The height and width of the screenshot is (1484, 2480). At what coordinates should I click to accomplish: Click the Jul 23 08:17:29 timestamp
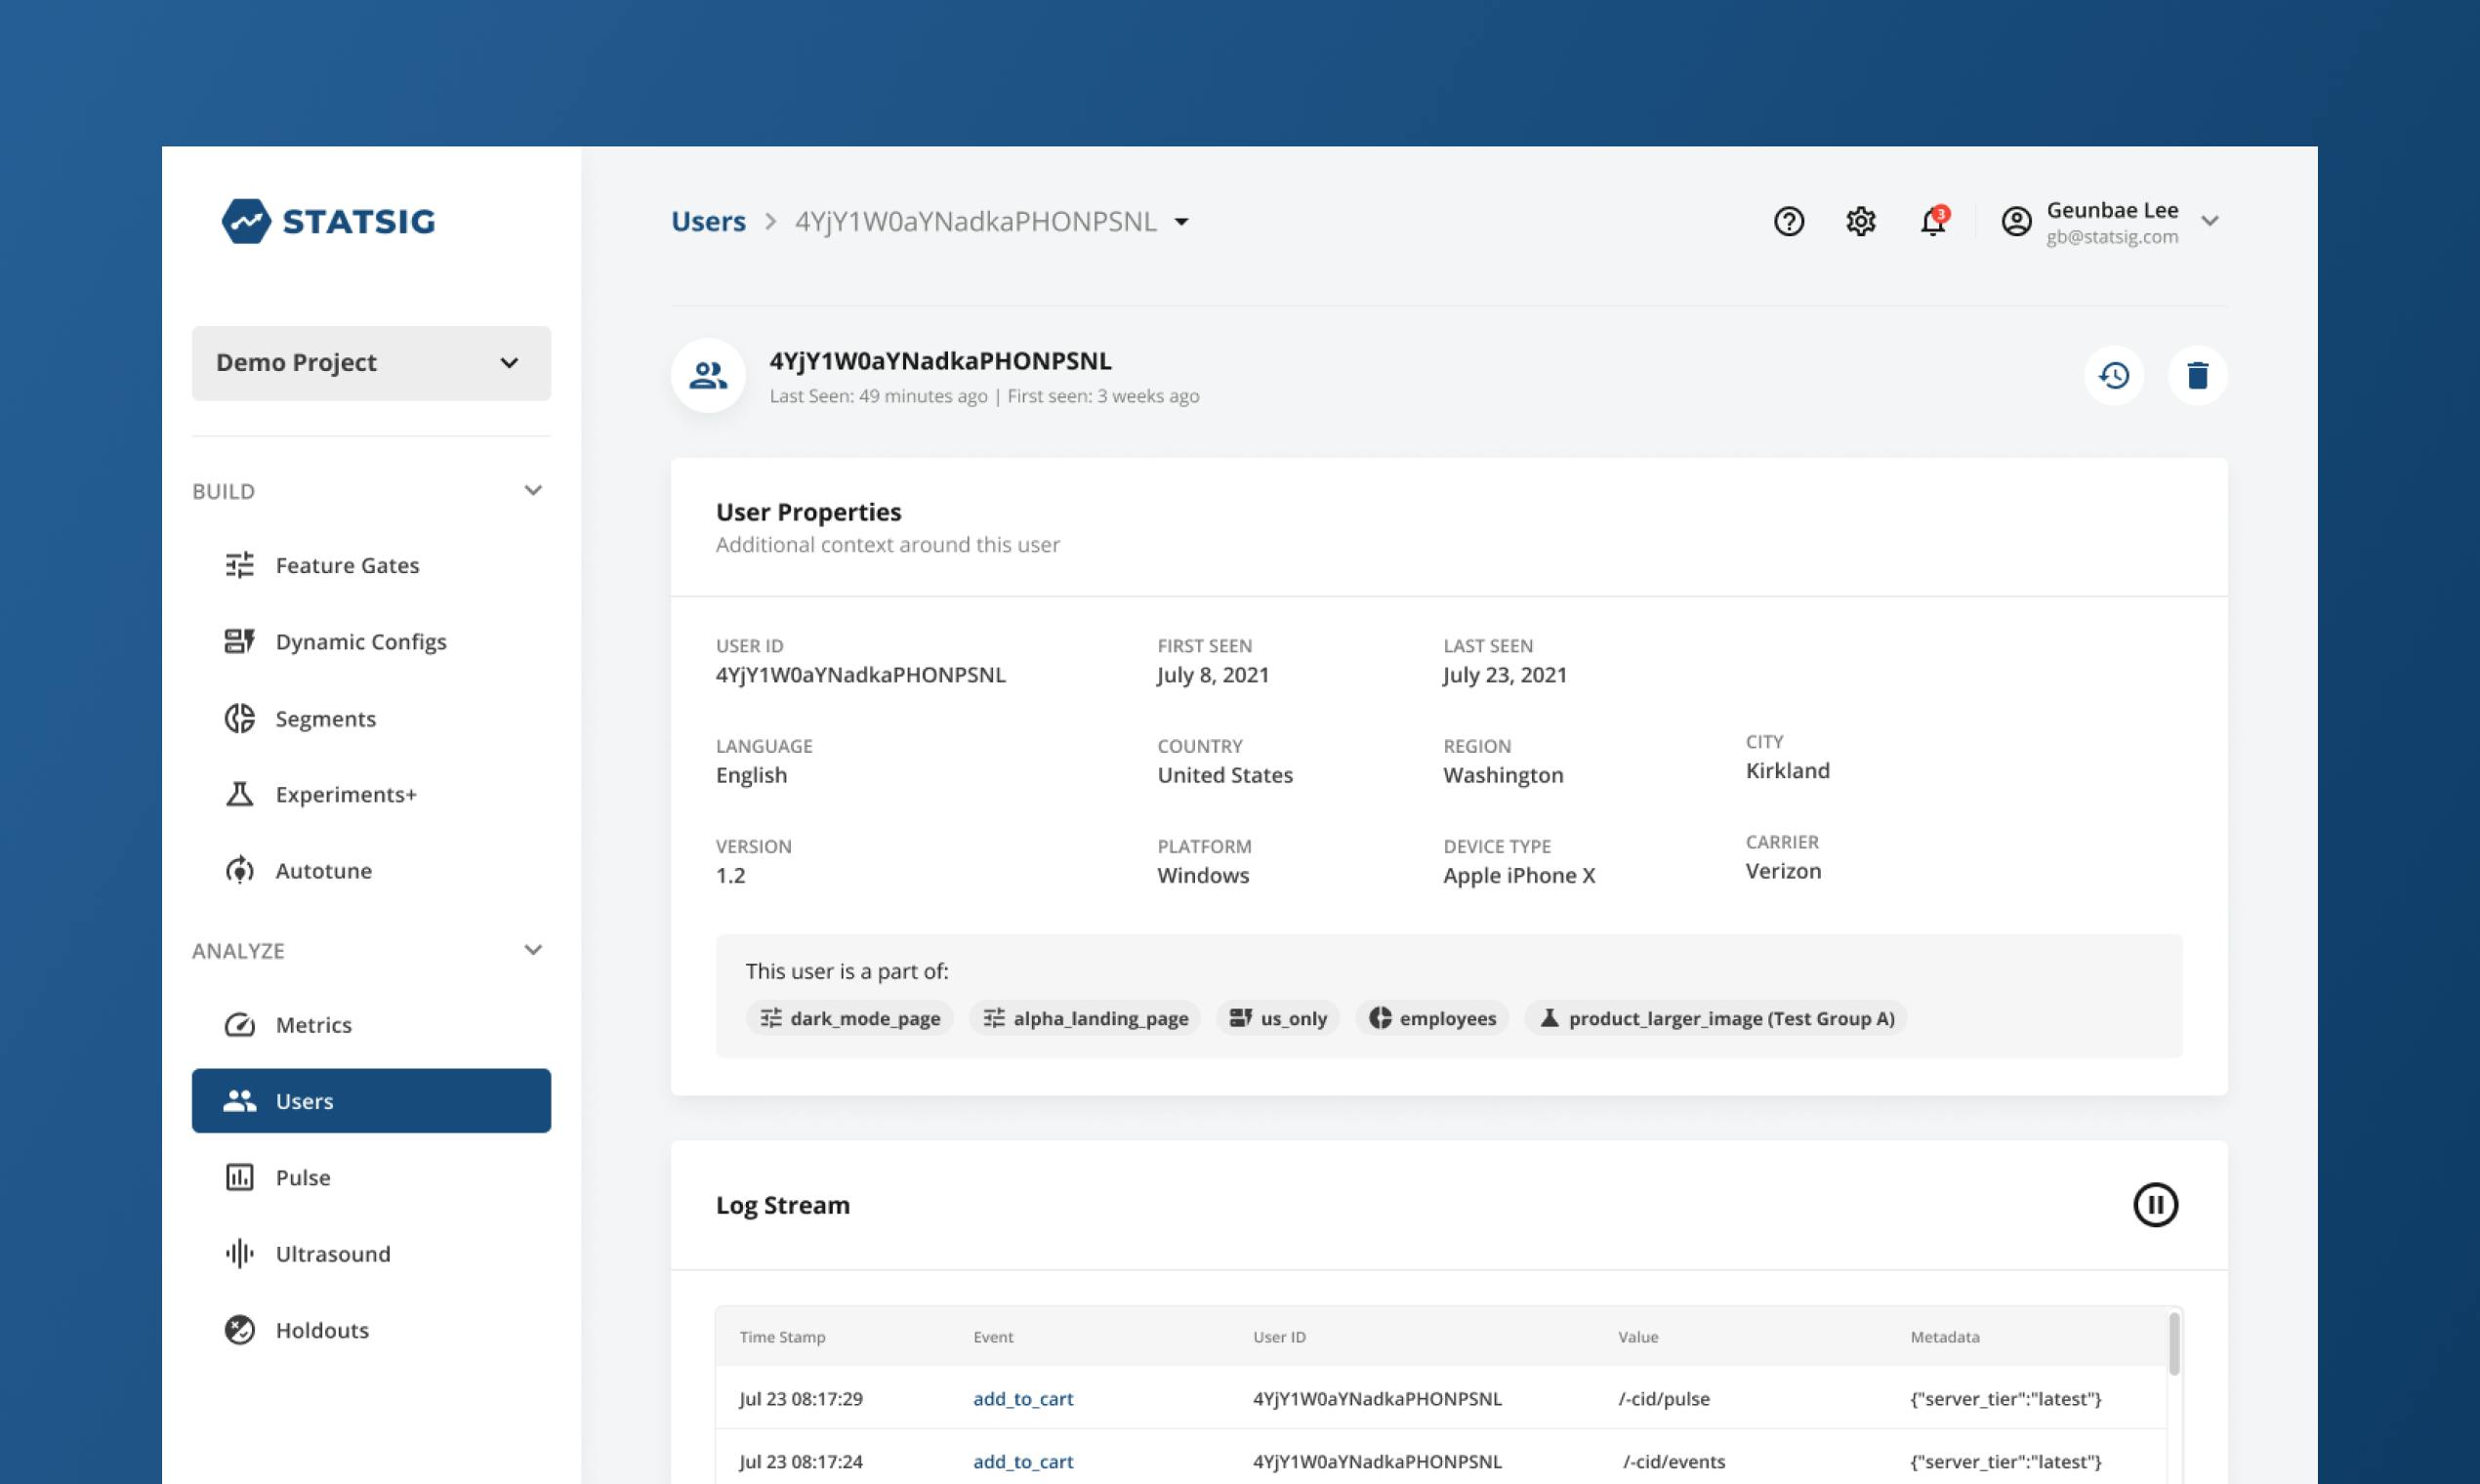click(801, 1398)
